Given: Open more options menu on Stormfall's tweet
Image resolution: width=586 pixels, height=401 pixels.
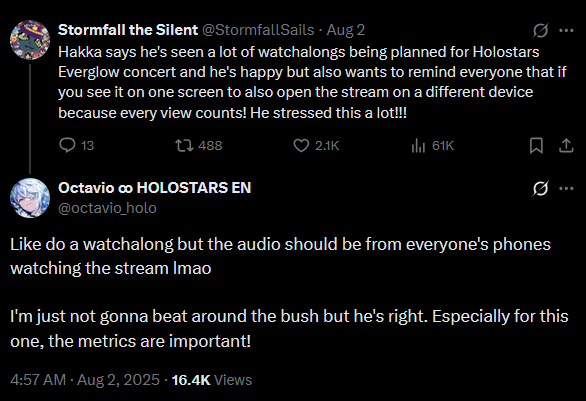Looking at the screenshot, I should click(566, 30).
